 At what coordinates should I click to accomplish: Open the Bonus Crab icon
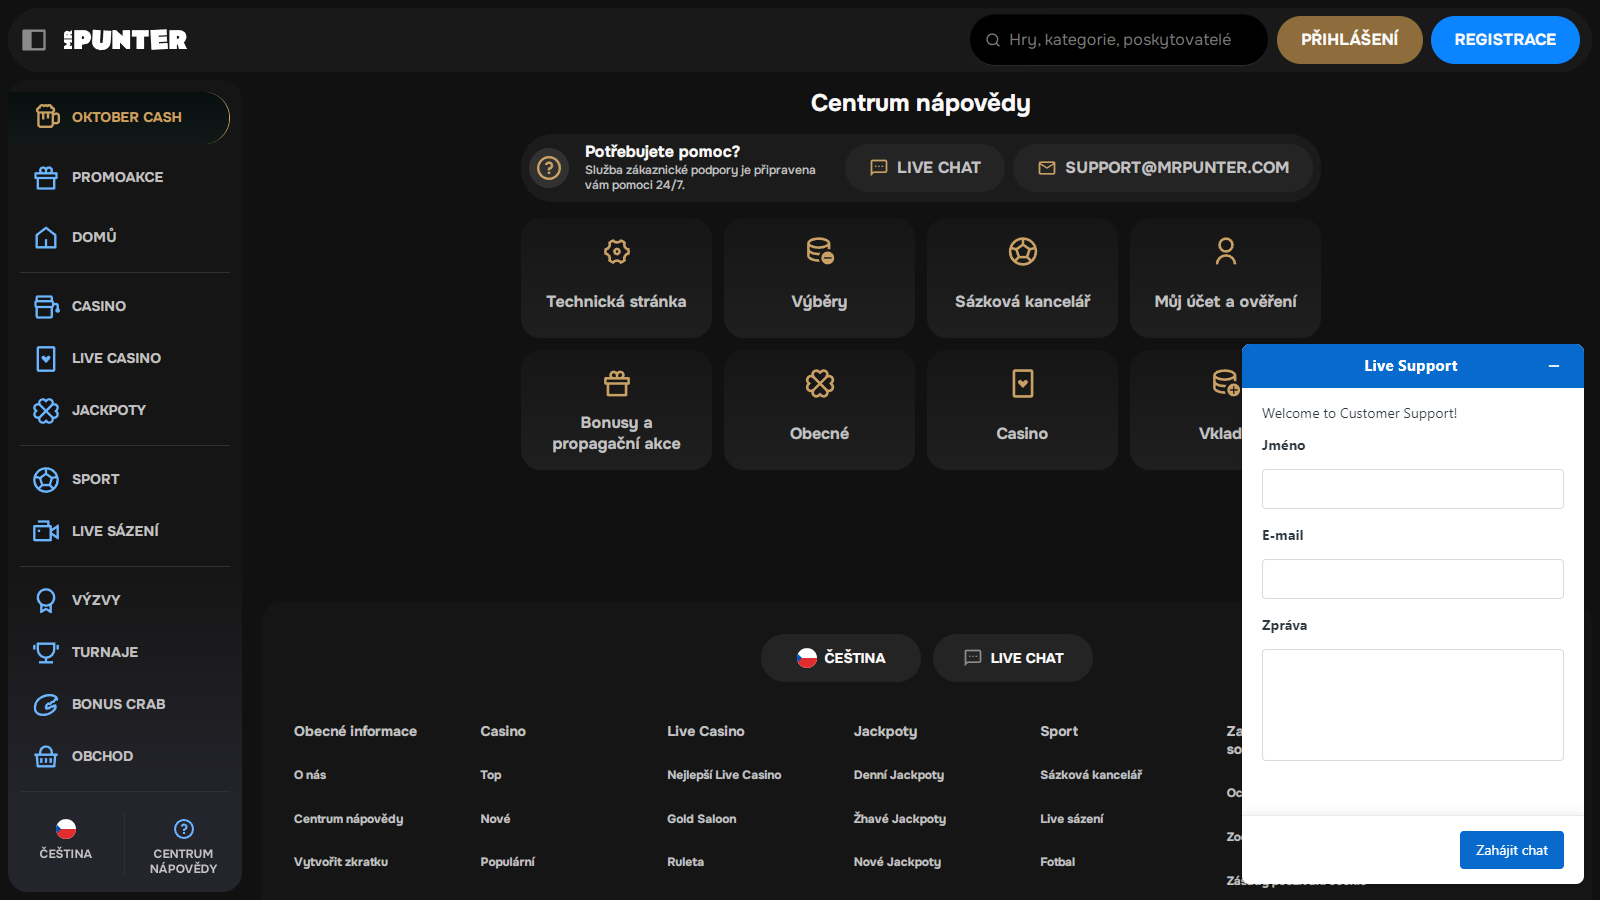tap(46, 704)
